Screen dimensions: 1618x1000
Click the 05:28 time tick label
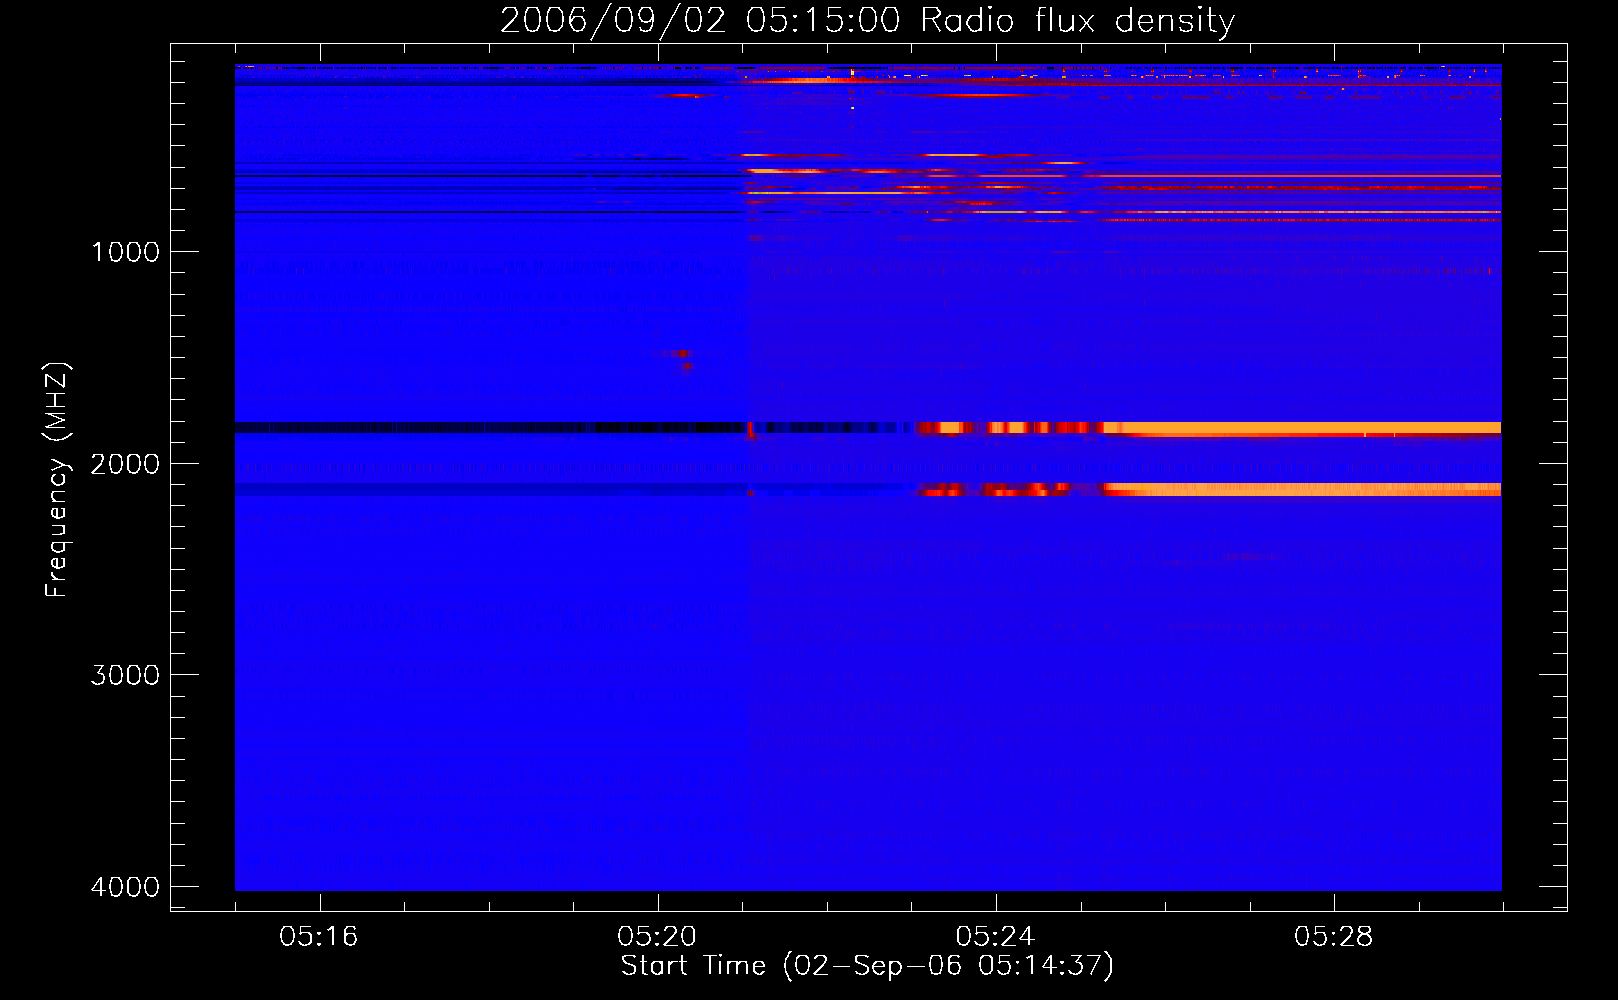point(1333,937)
